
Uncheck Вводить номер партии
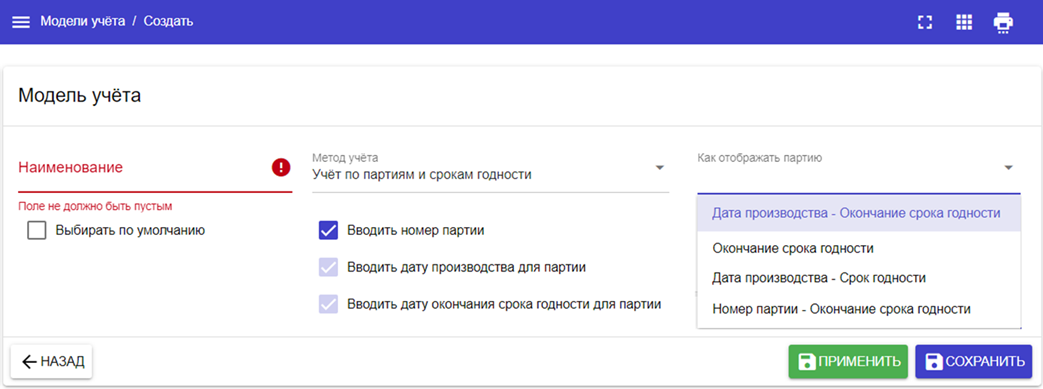click(x=329, y=231)
